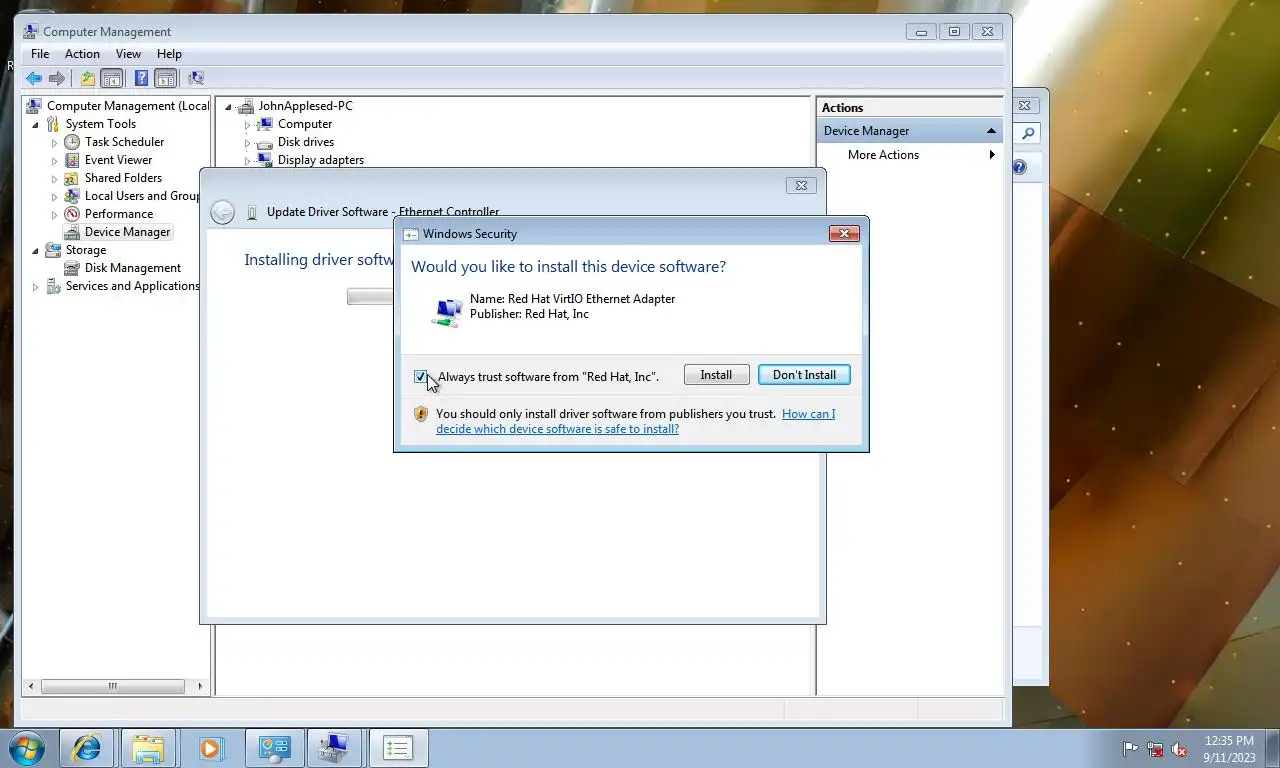This screenshot has width=1280, height=768.
Task: Close the Windows Security dialog
Action: coord(844,233)
